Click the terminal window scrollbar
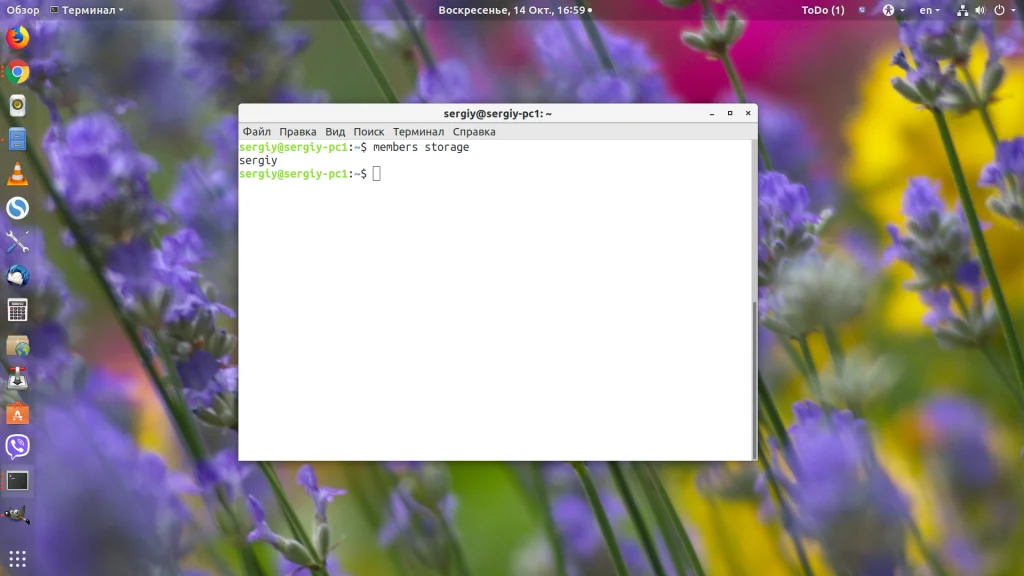 [755, 380]
